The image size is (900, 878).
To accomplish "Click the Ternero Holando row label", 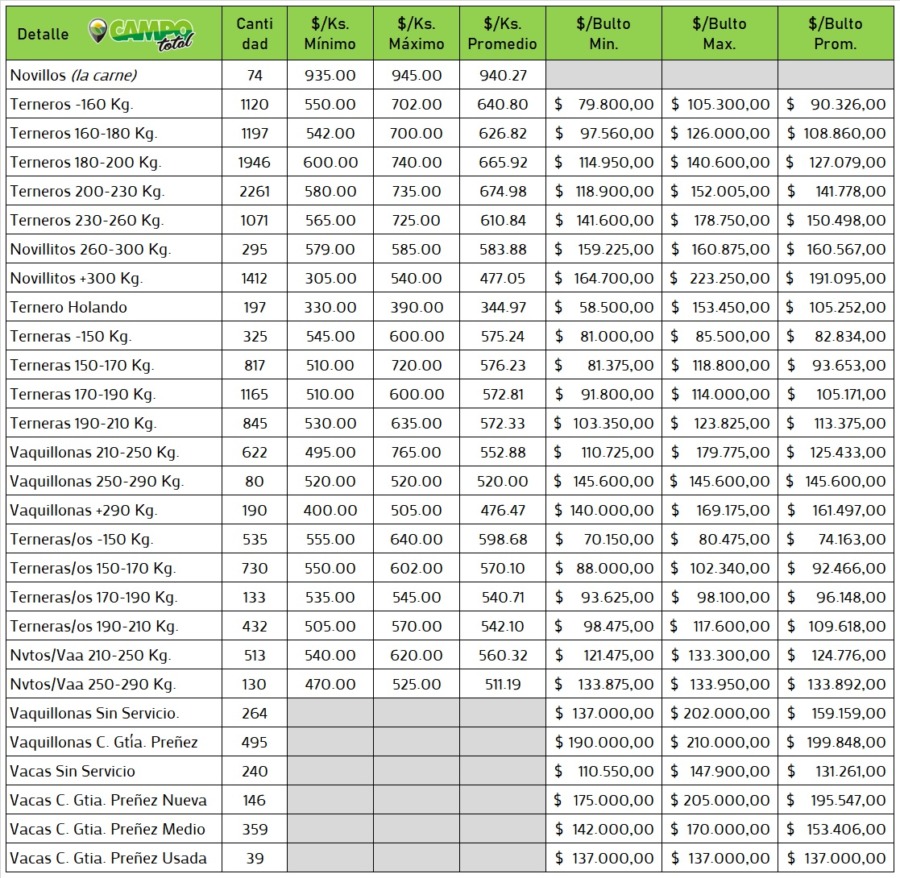I will click(x=68, y=307).
